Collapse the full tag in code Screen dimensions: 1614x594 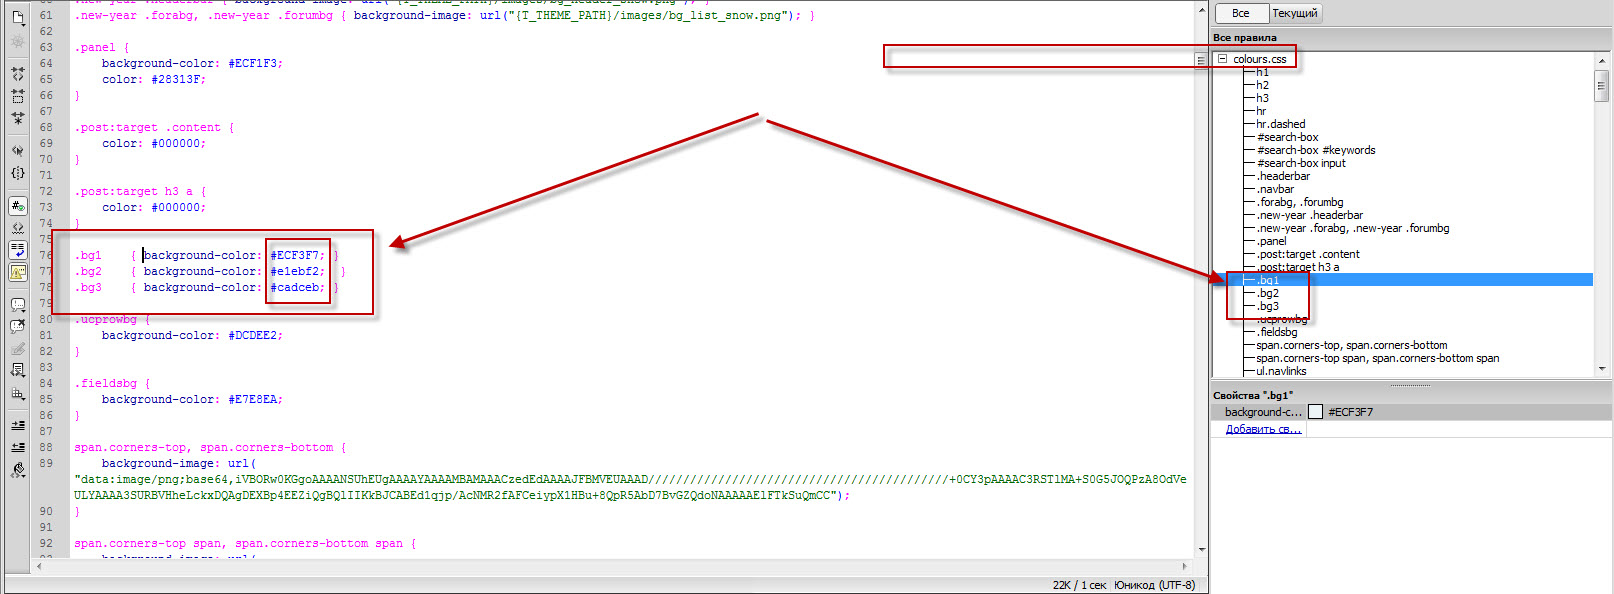click(x=18, y=74)
